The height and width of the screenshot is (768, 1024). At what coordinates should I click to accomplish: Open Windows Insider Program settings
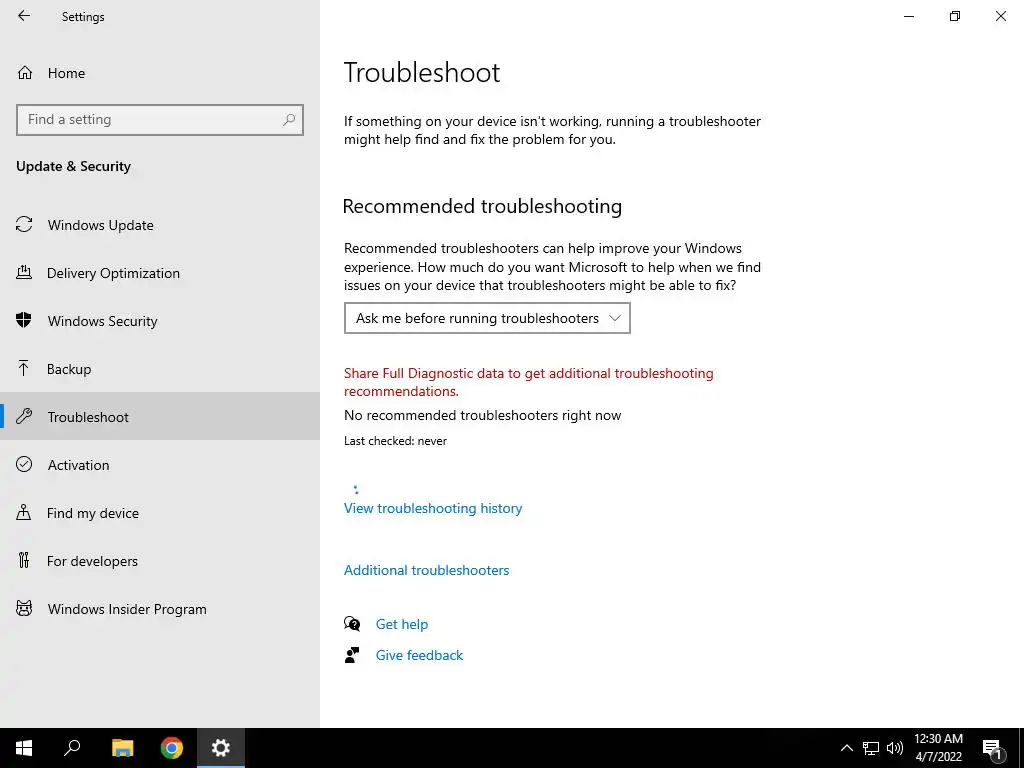pyautogui.click(x=160, y=609)
